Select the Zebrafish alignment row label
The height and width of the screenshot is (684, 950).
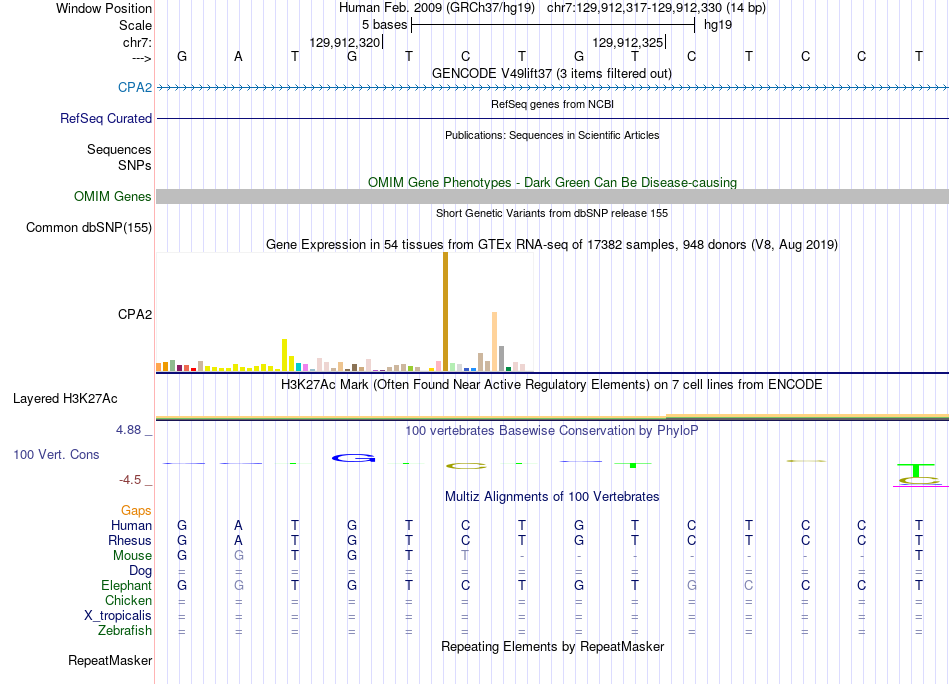125,631
